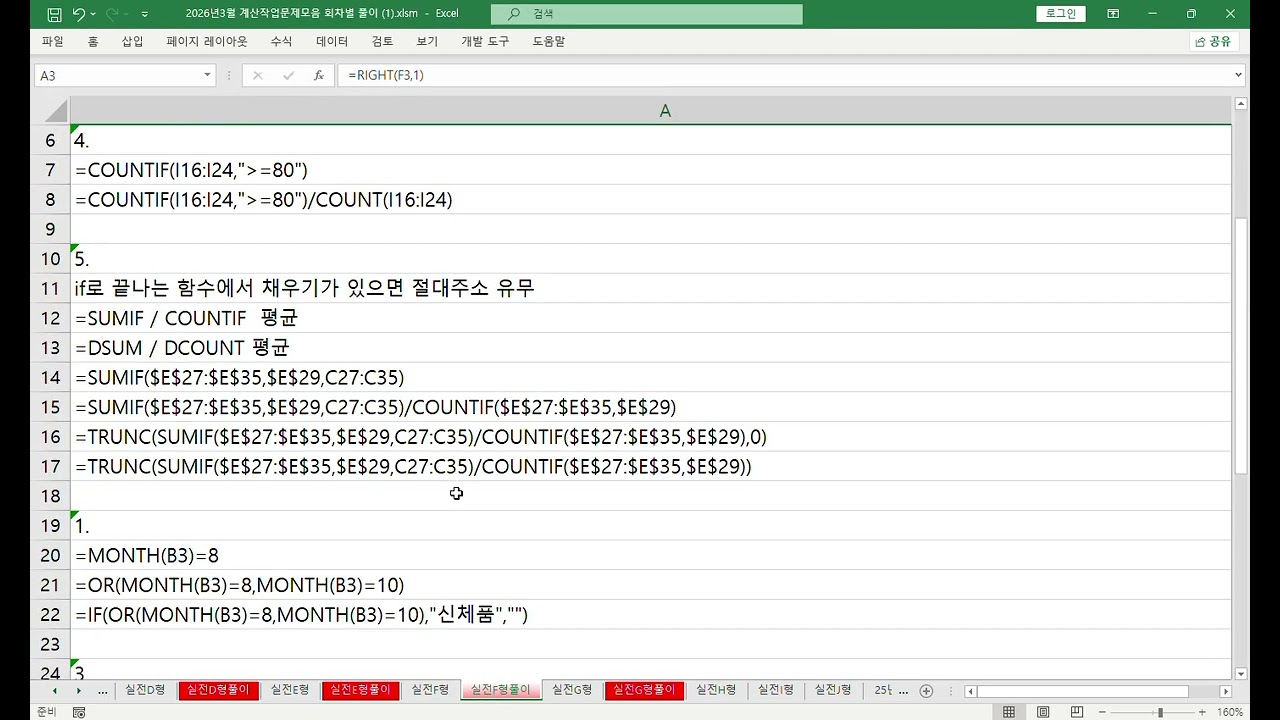This screenshot has width=1280, height=720.
Task: Open the 개발 도구 ribbon tab
Action: point(485,42)
